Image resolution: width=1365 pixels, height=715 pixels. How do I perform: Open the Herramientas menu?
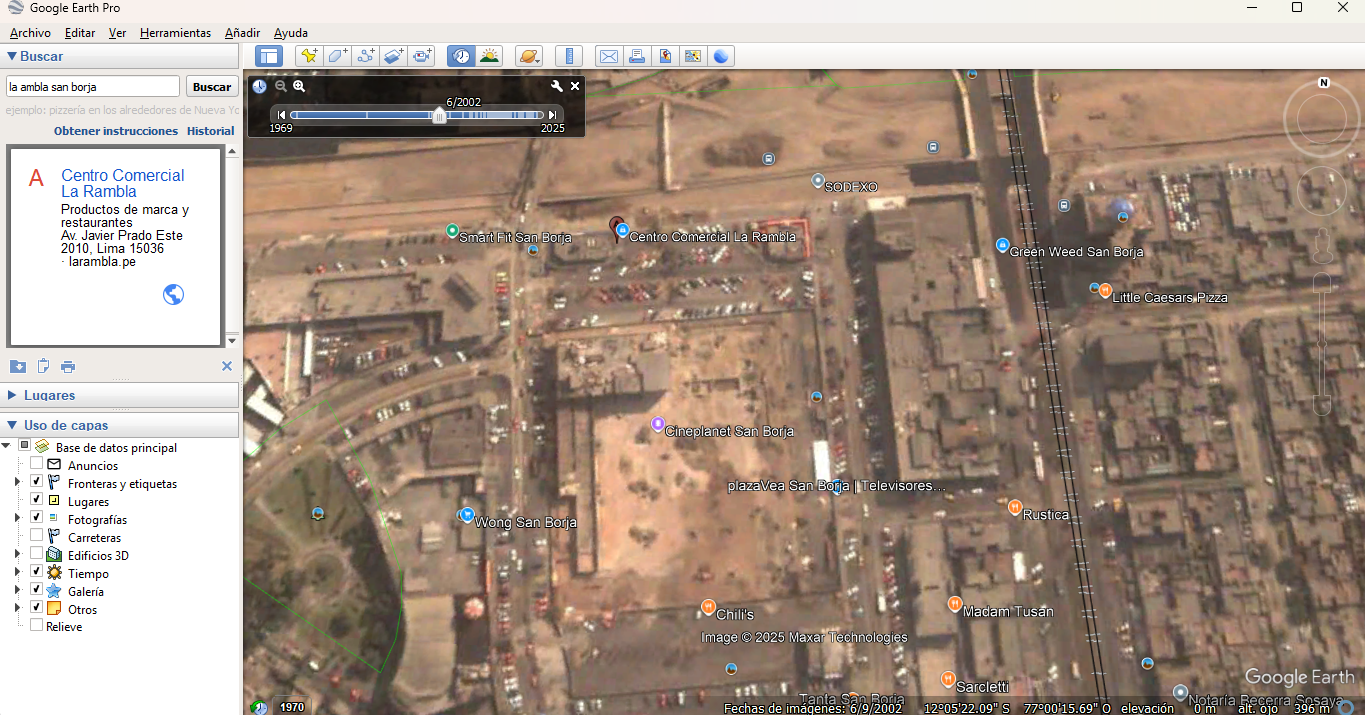175,33
